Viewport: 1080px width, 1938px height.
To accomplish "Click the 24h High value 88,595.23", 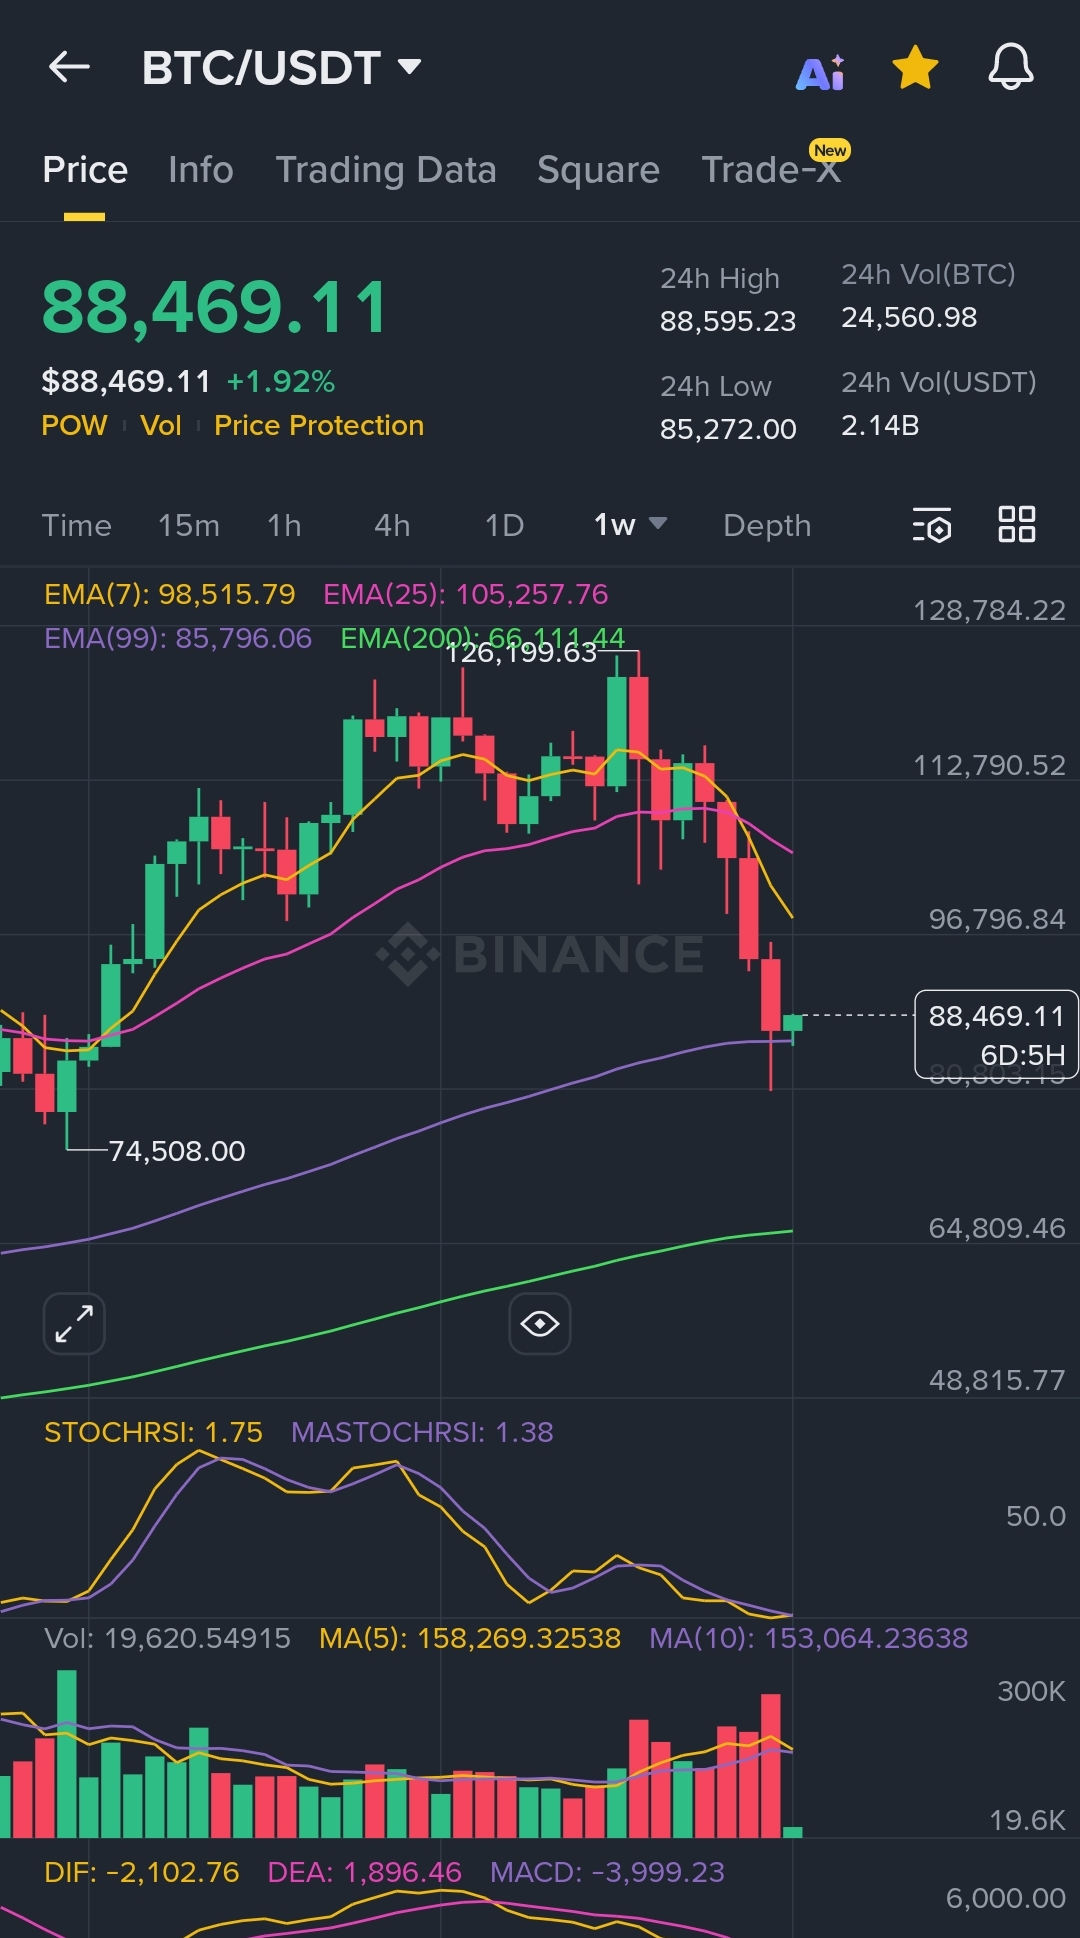I will [728, 321].
